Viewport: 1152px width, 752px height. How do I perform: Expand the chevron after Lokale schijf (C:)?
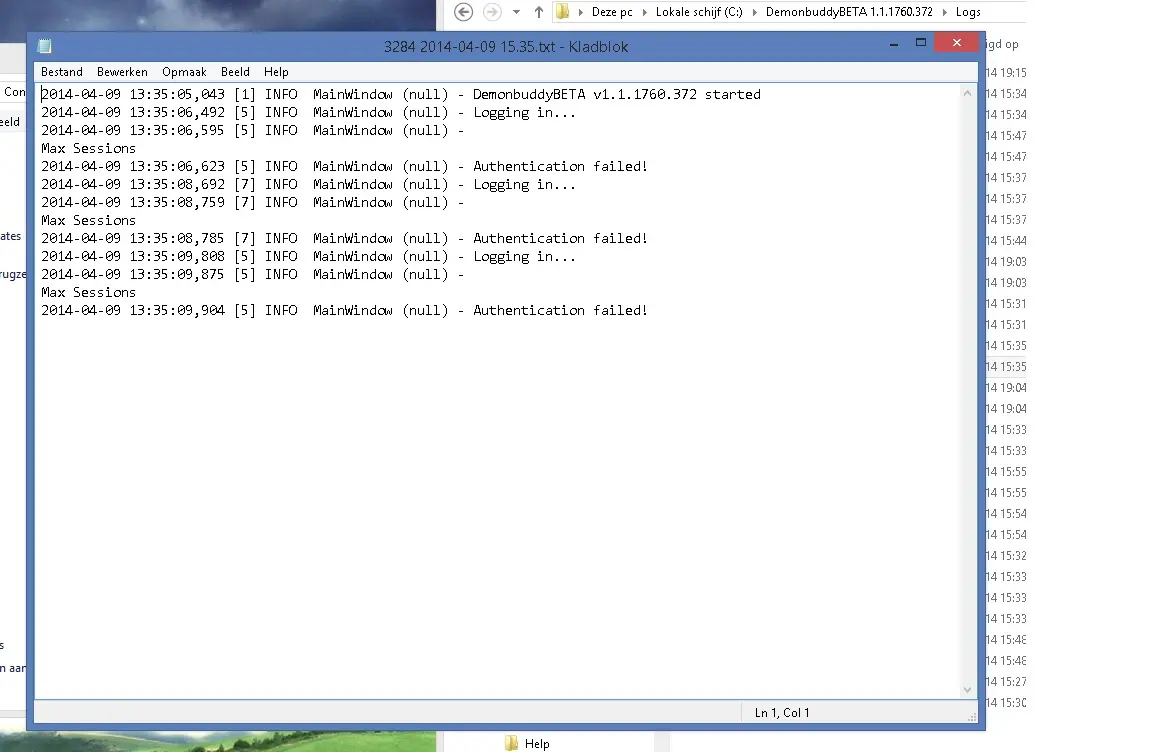pyautogui.click(x=756, y=12)
